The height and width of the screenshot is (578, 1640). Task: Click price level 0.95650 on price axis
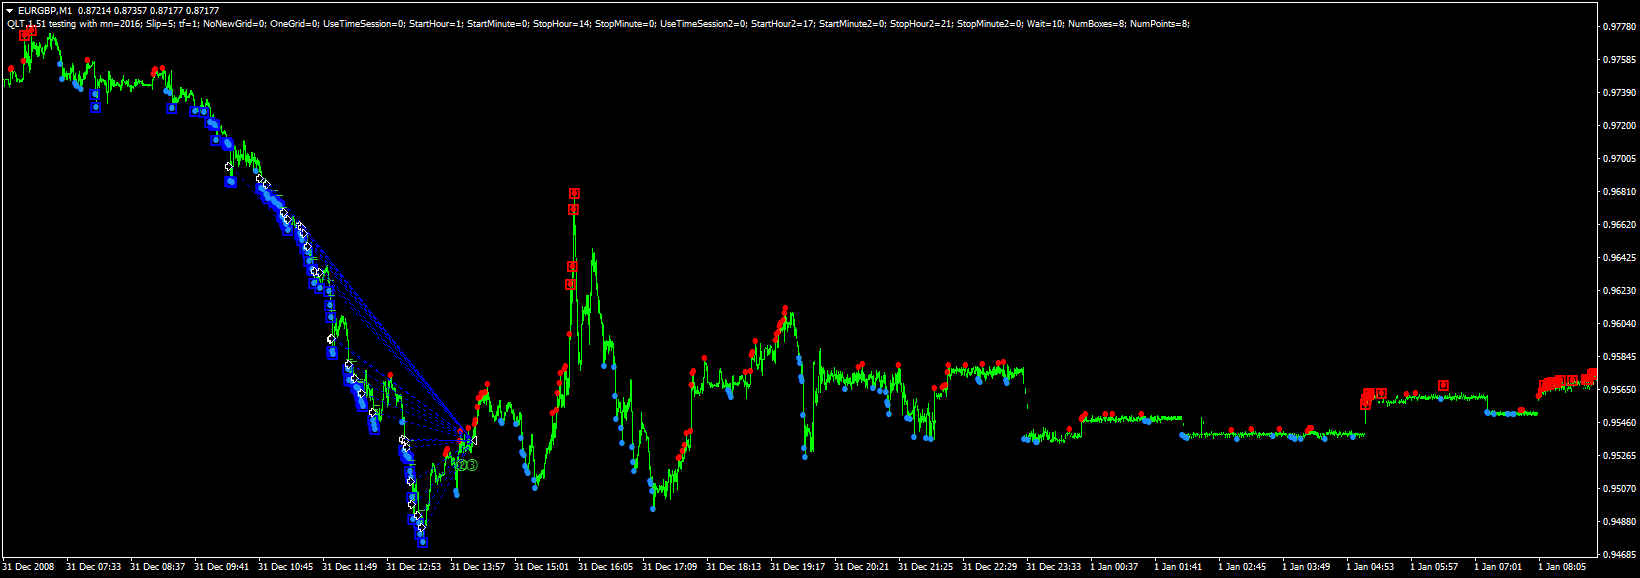(x=1619, y=390)
